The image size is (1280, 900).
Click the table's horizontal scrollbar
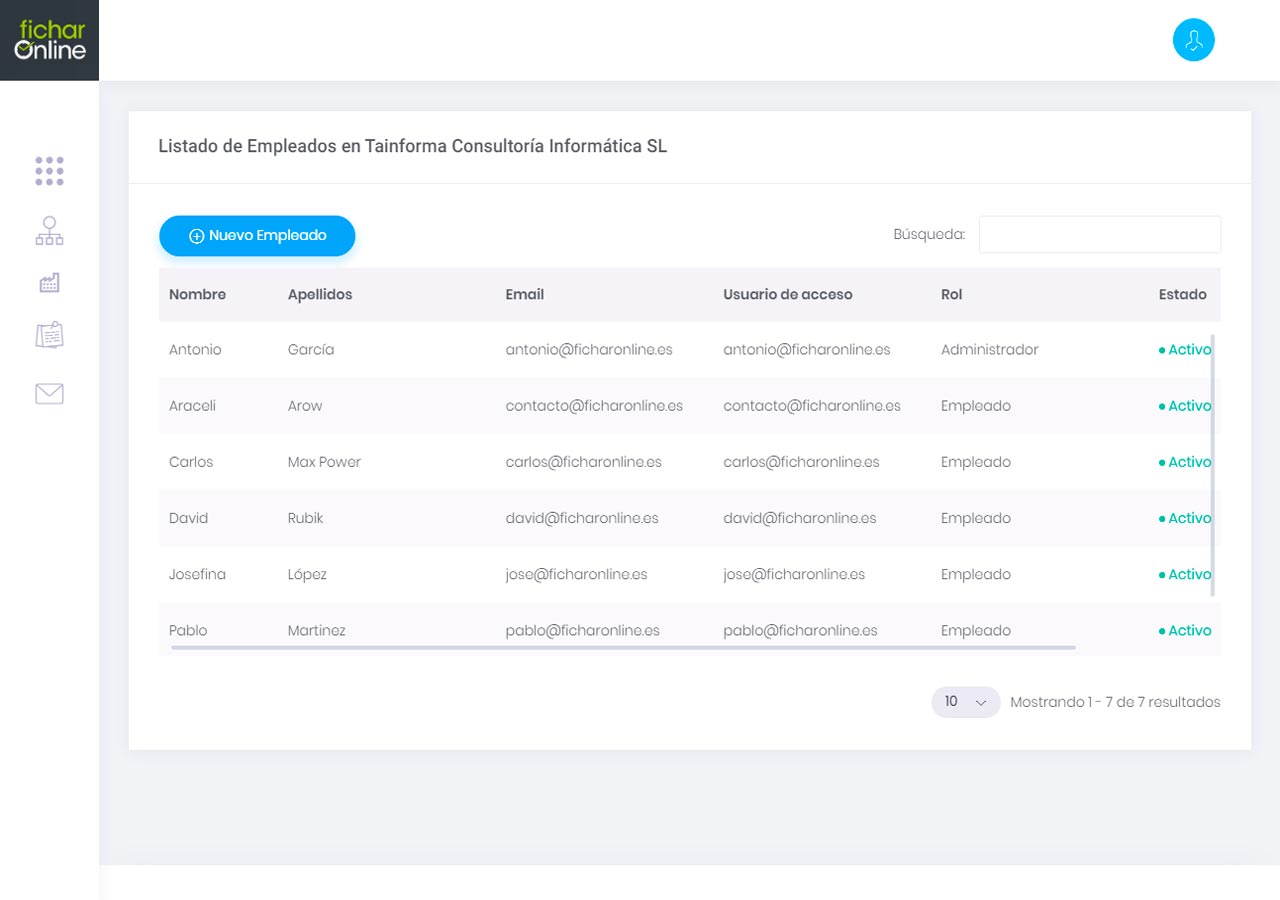point(622,648)
